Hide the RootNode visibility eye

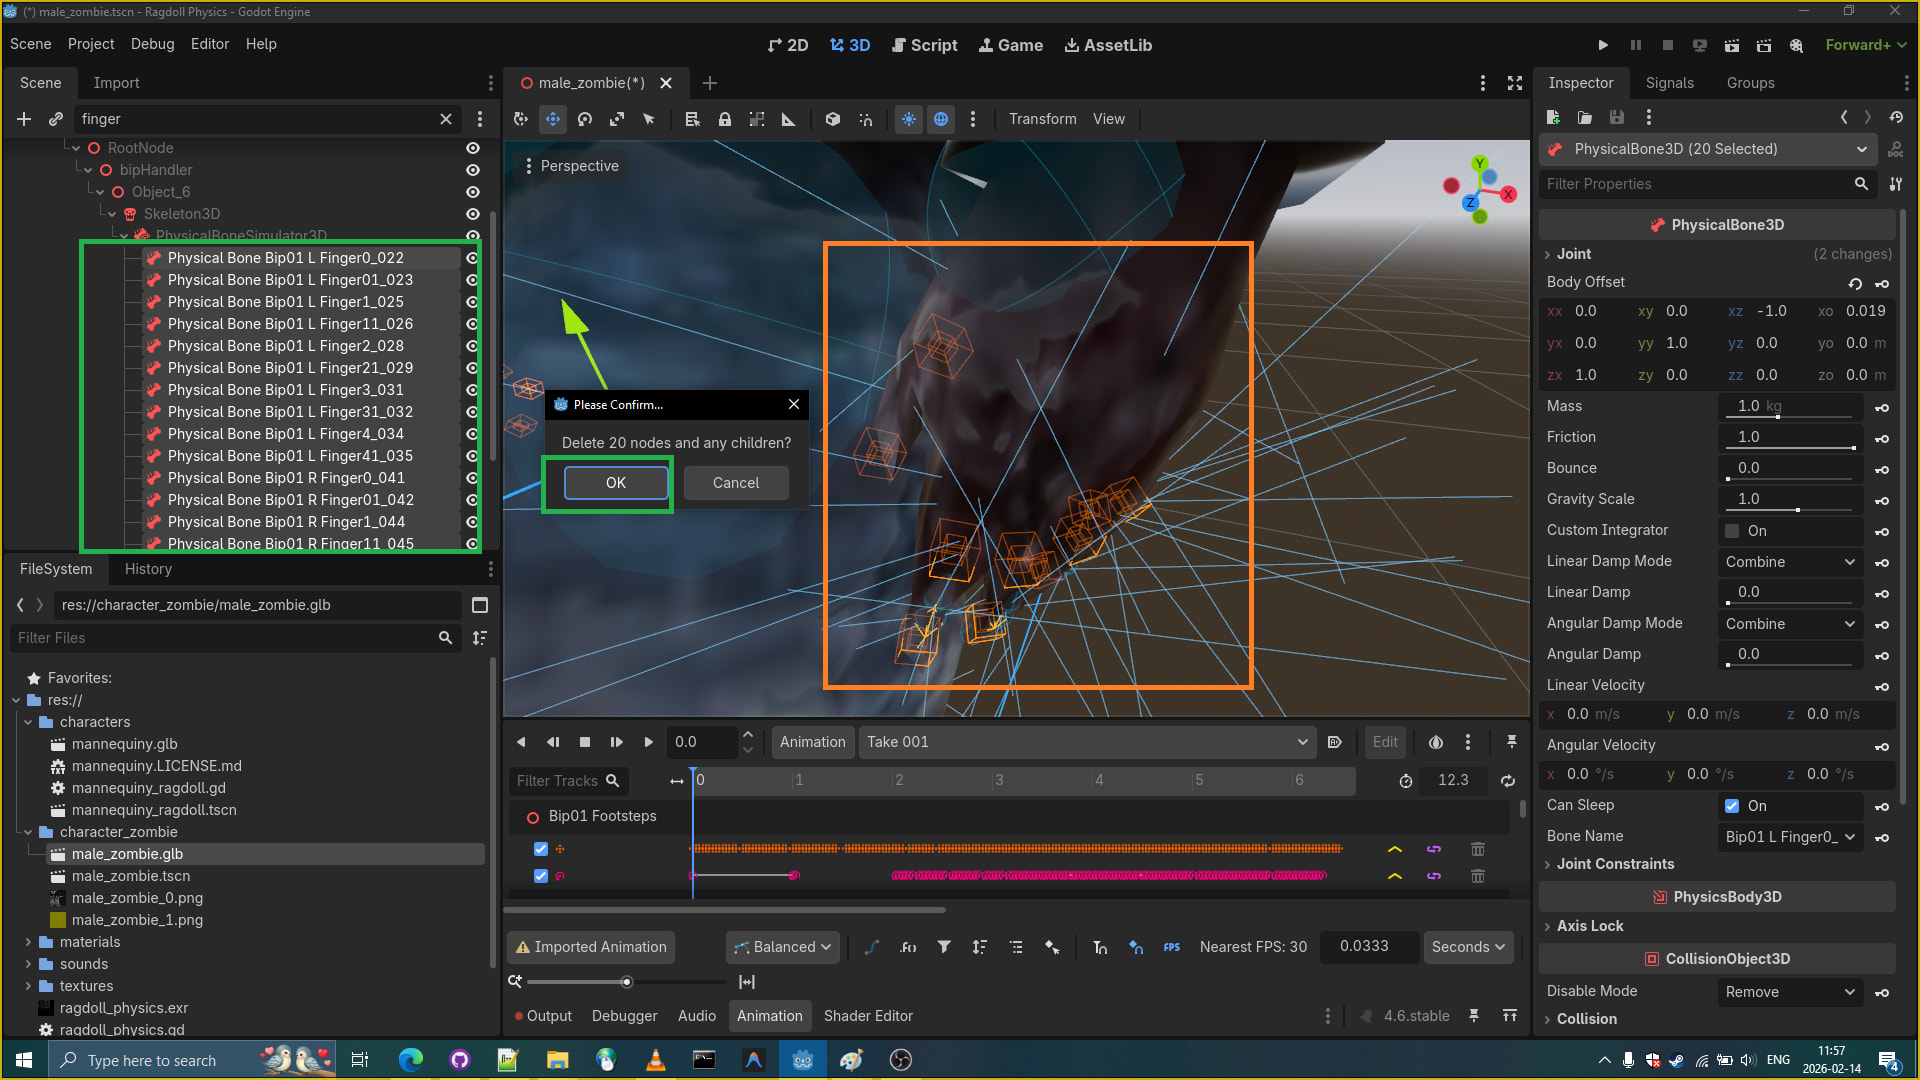(x=473, y=148)
